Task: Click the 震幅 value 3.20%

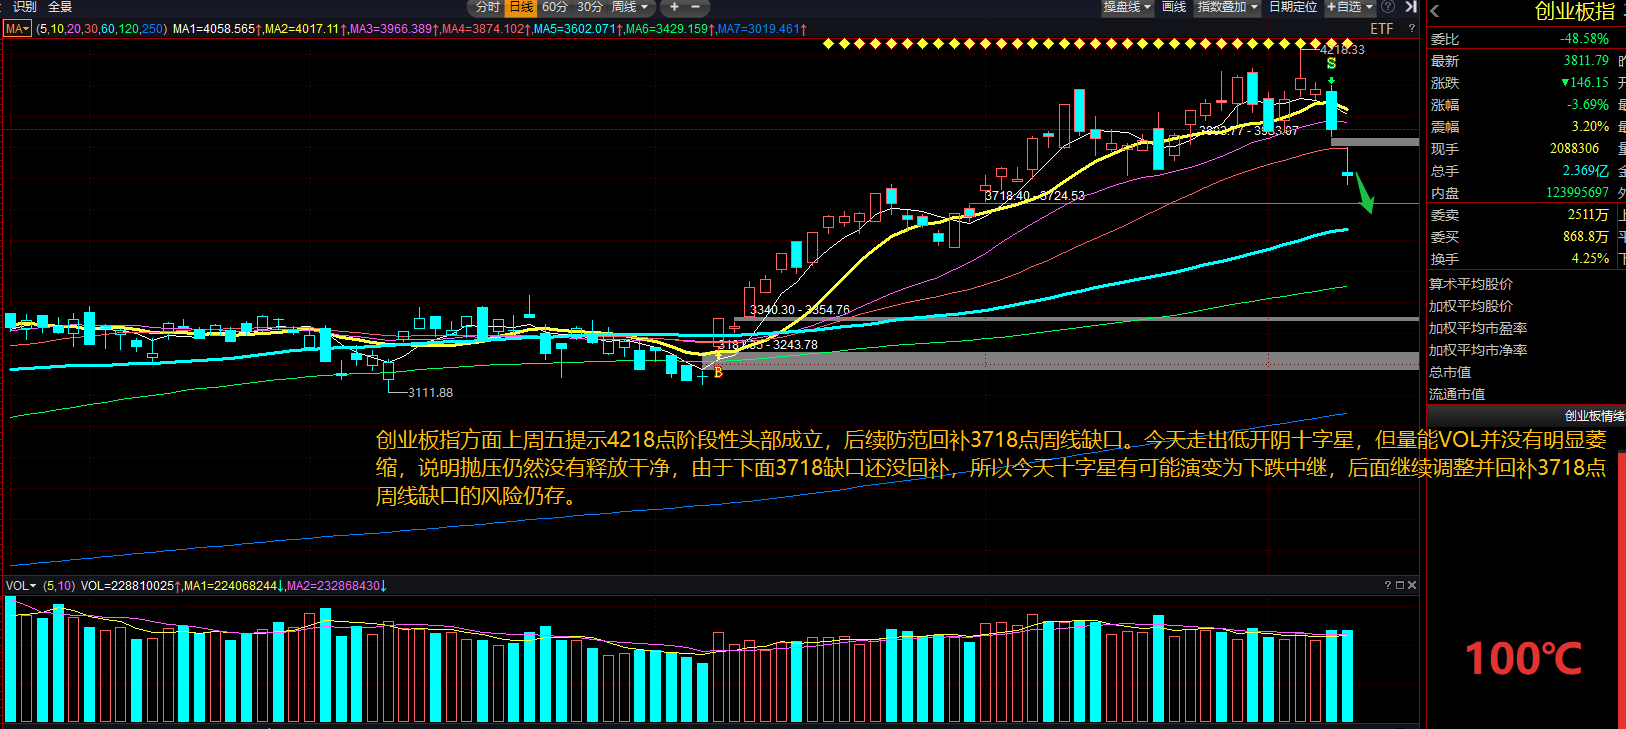Action: coord(1590,127)
